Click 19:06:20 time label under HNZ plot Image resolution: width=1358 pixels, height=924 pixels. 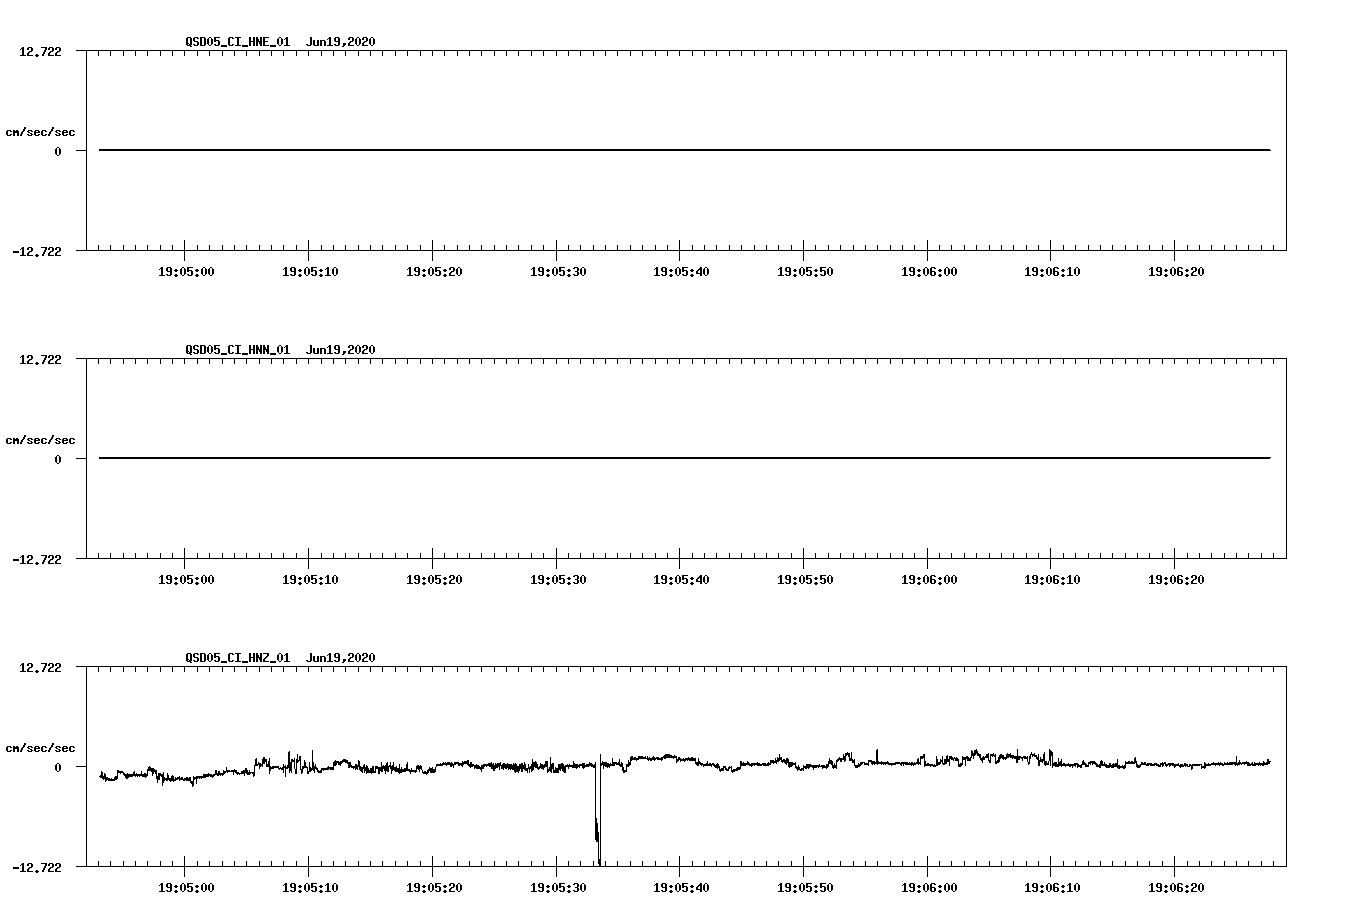1175,888
